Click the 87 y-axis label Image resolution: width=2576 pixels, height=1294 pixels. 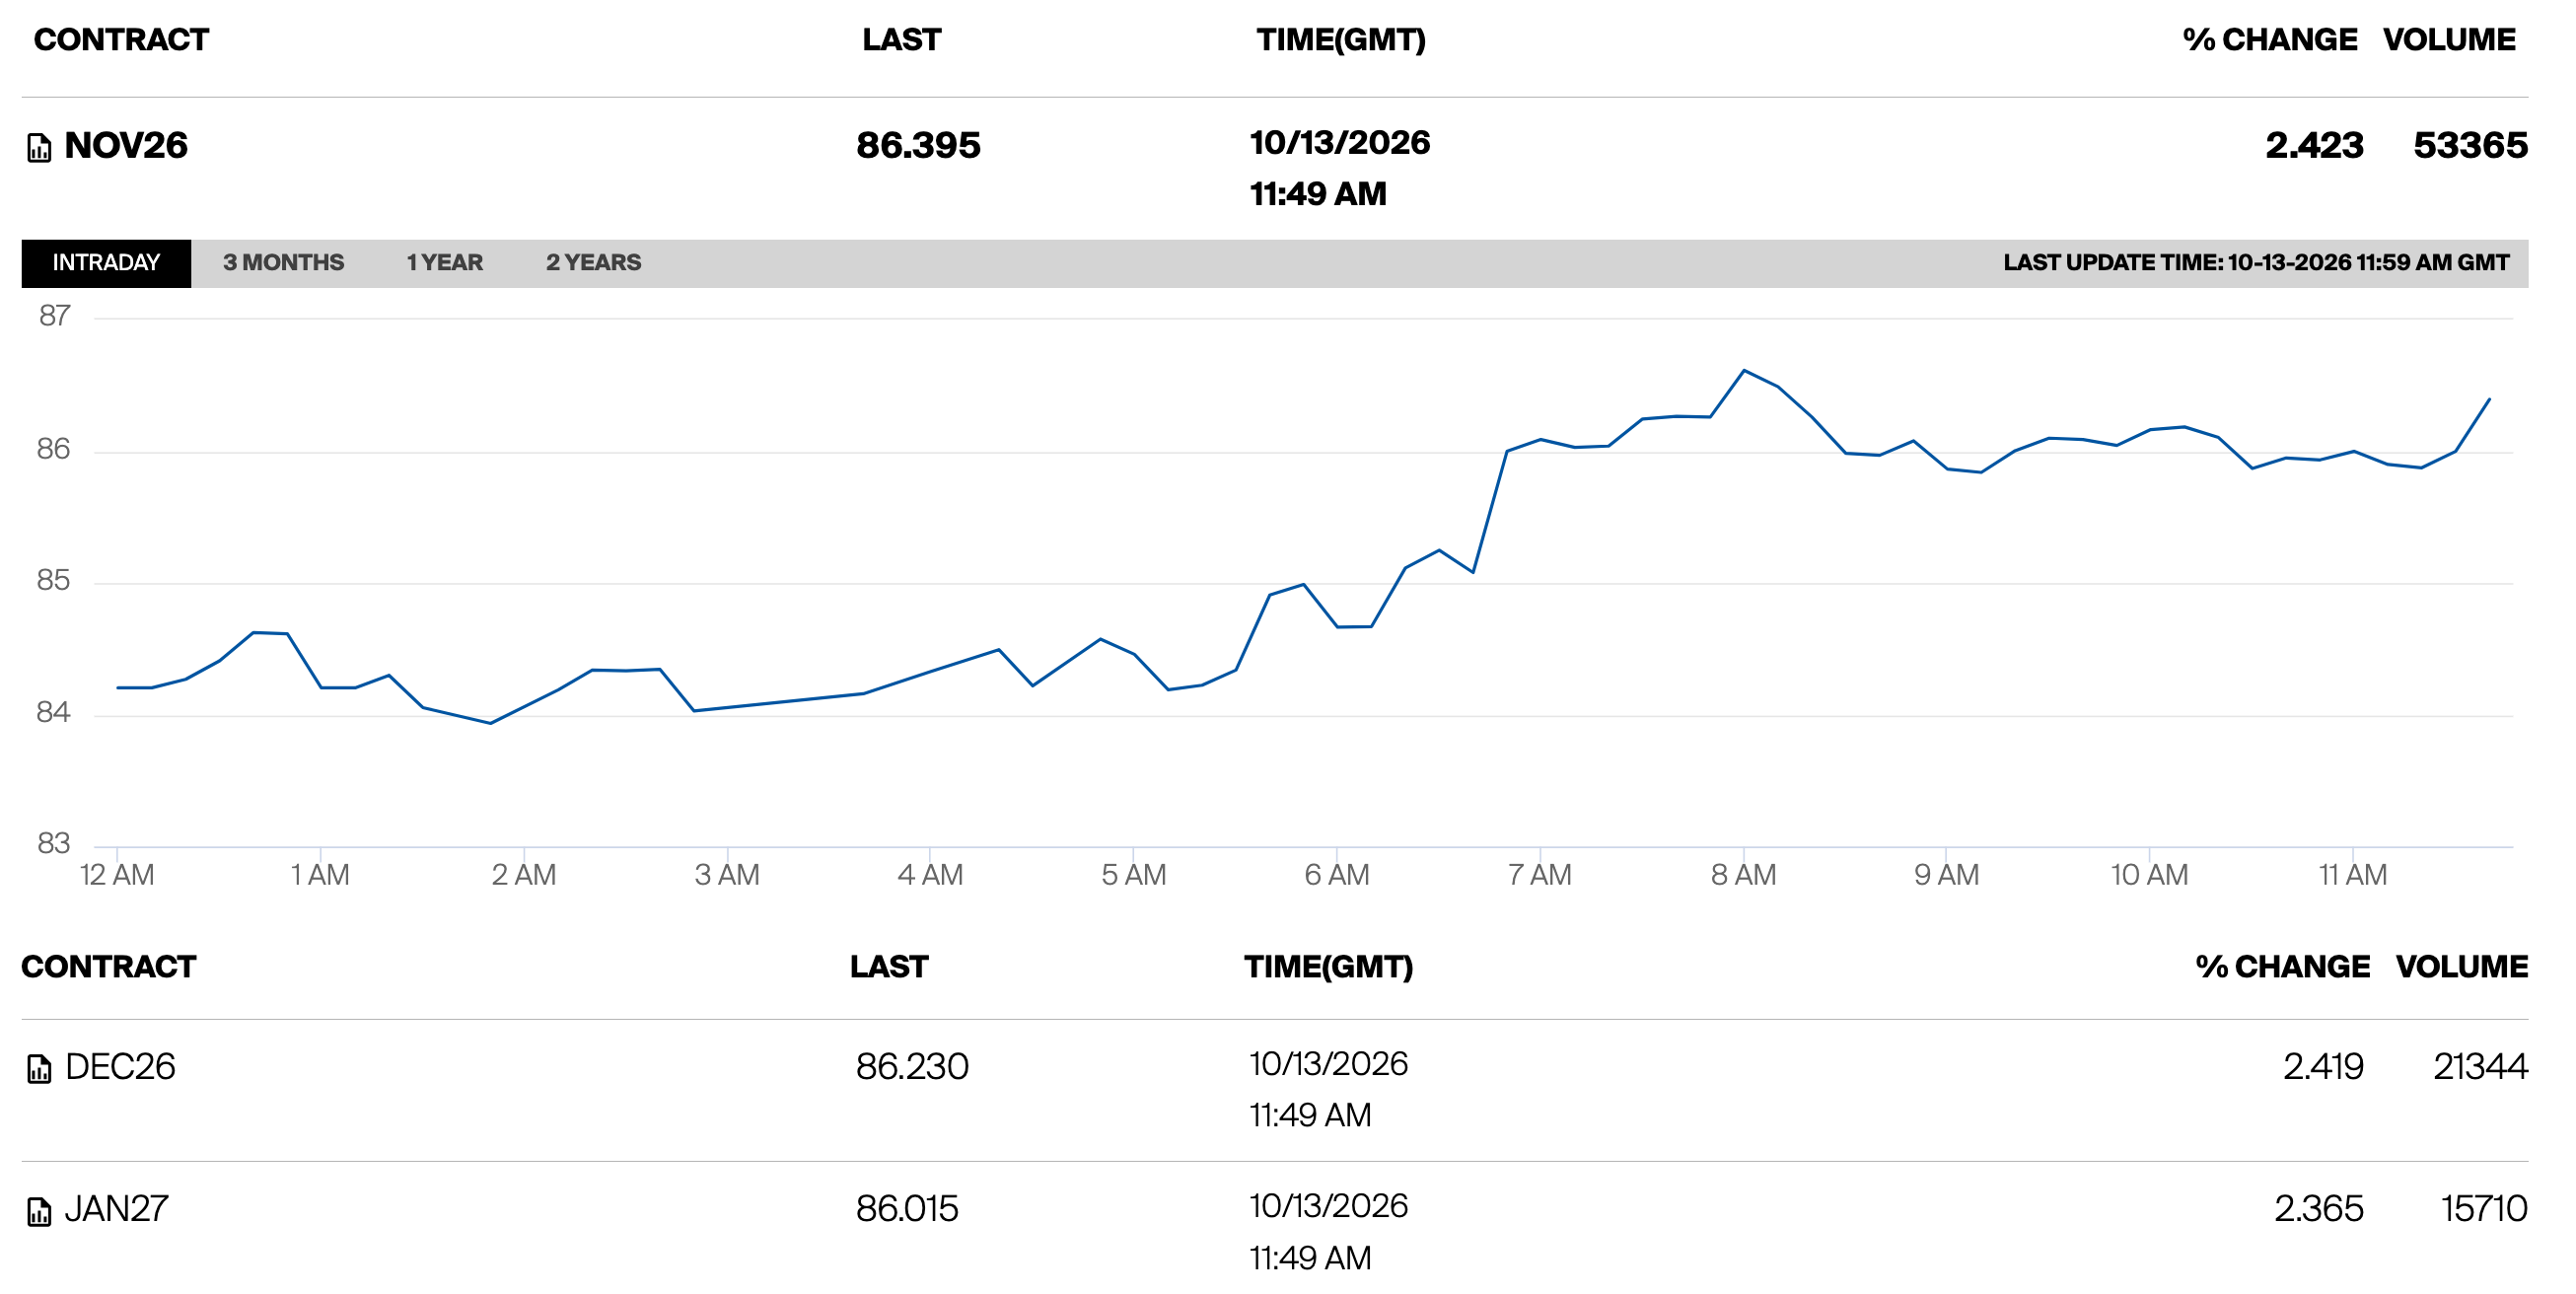coord(54,317)
